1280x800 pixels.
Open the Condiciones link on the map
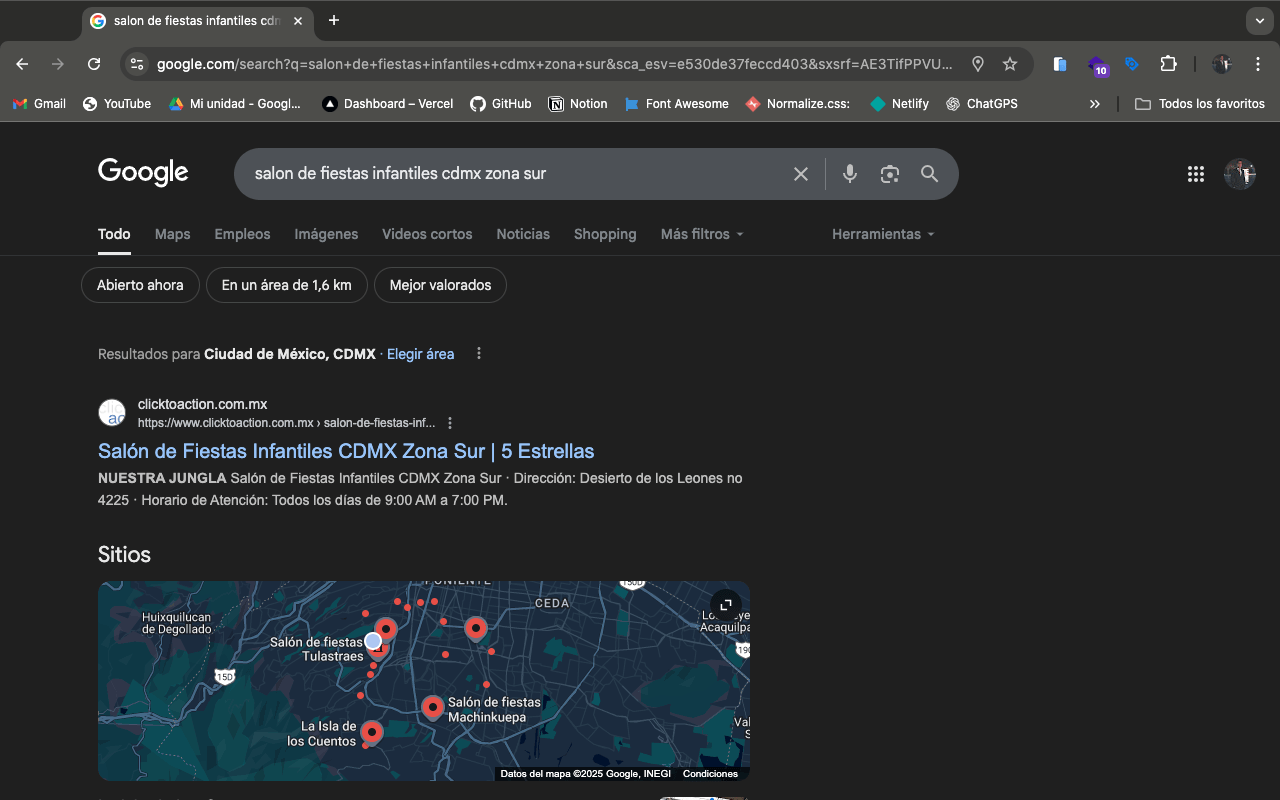click(710, 774)
